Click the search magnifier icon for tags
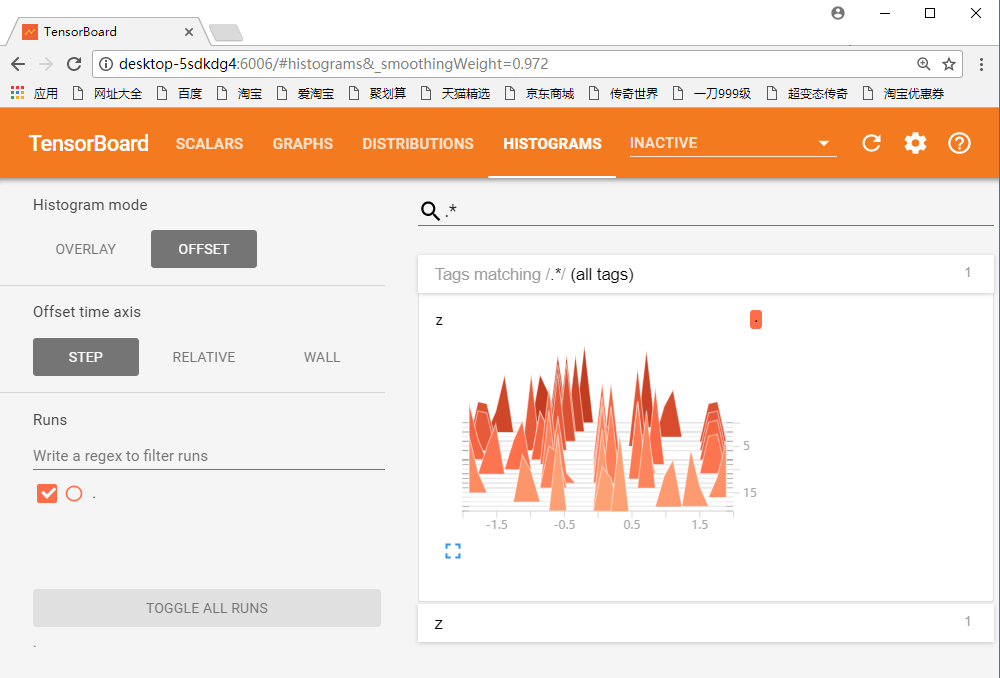The height and width of the screenshot is (678, 1000). pyautogui.click(x=430, y=210)
